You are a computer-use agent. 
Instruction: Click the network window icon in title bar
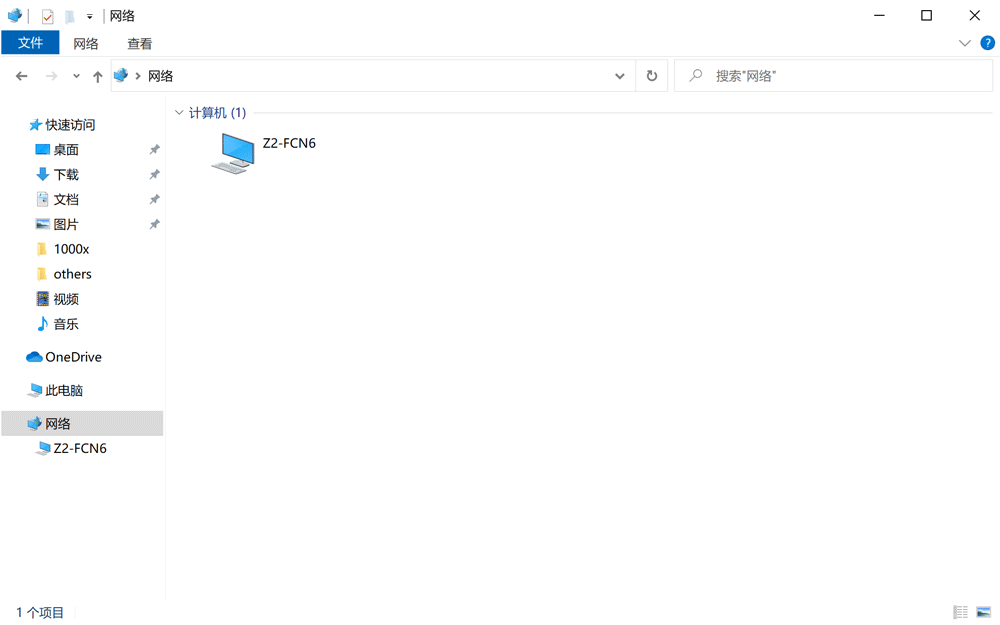[14, 15]
